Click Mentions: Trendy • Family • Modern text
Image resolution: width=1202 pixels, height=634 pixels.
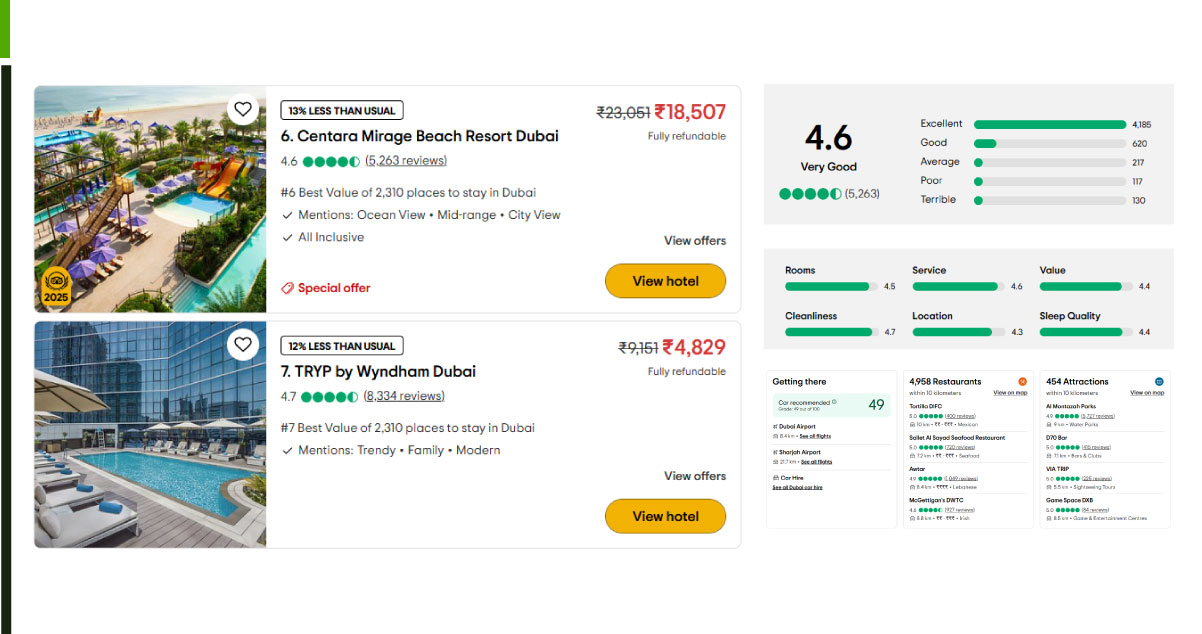tap(399, 451)
